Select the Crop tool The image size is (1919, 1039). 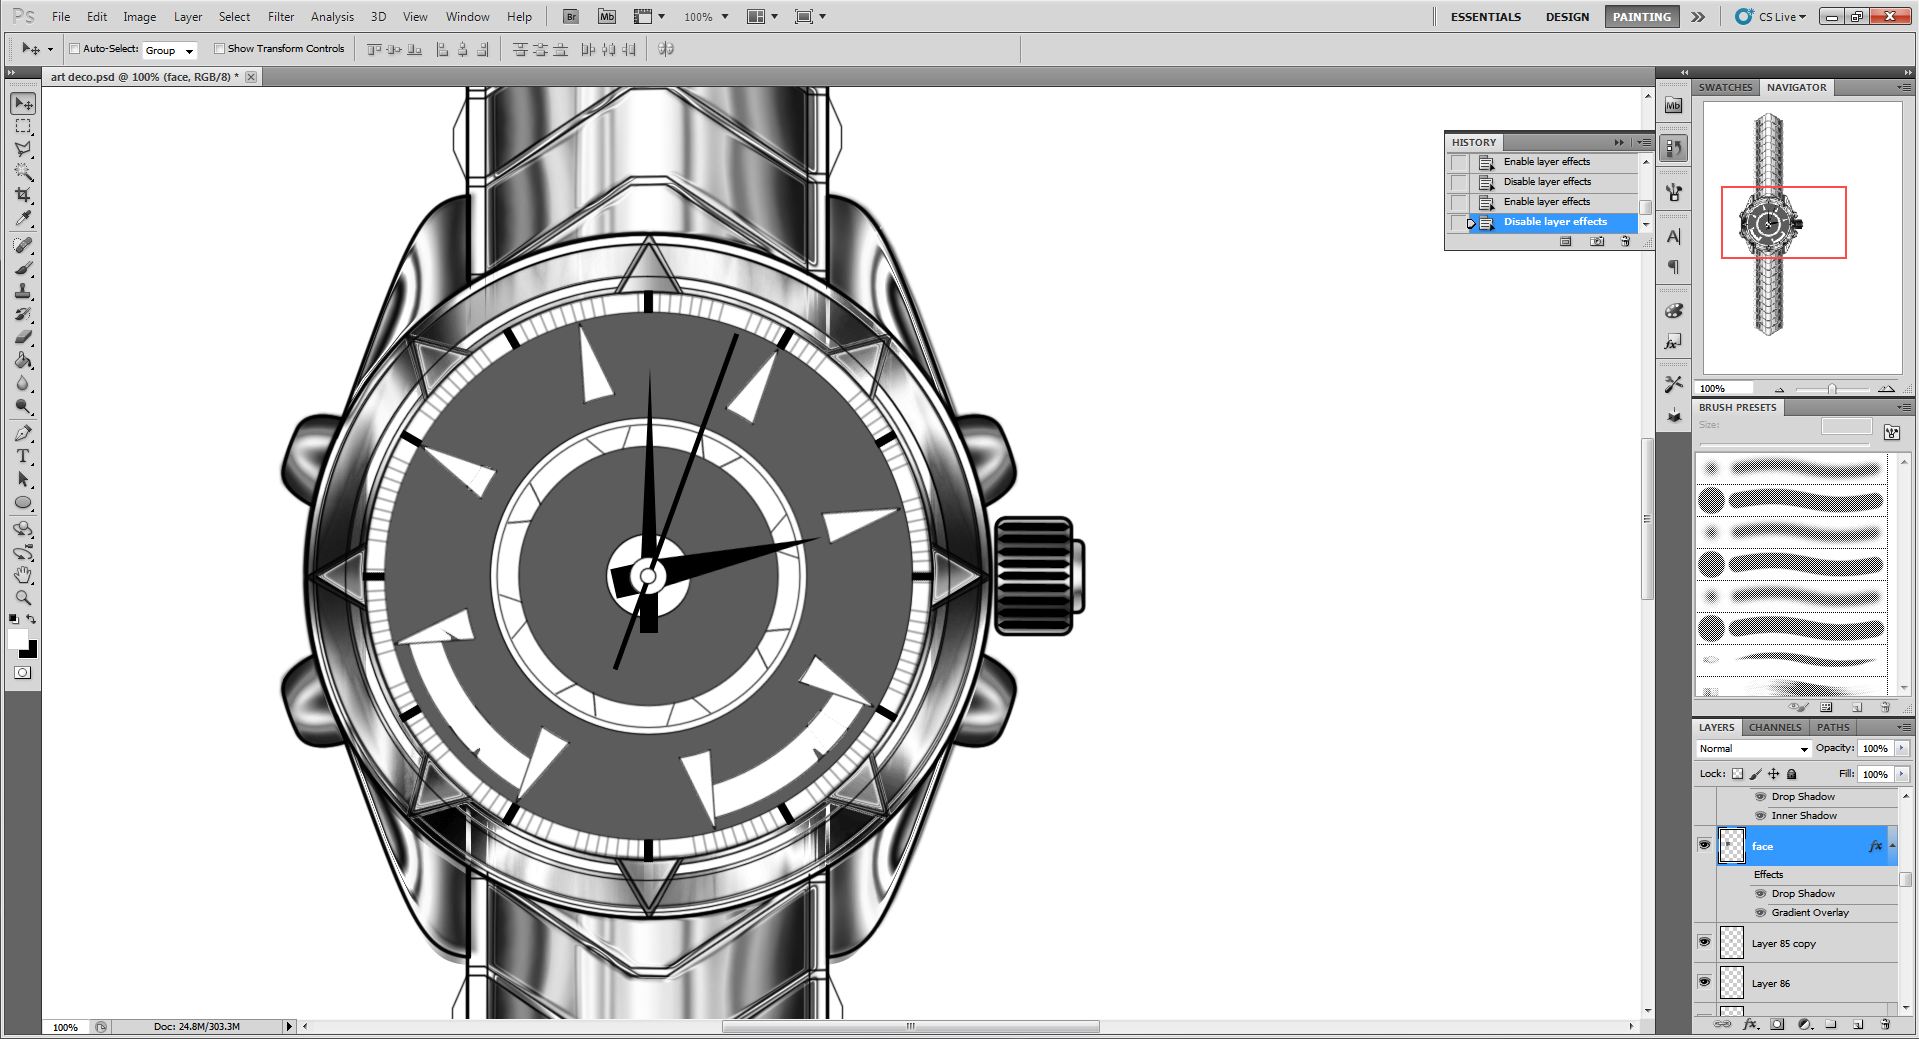[23, 195]
